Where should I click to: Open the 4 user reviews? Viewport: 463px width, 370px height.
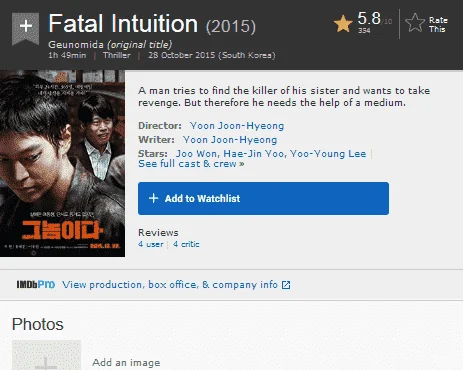pos(151,244)
